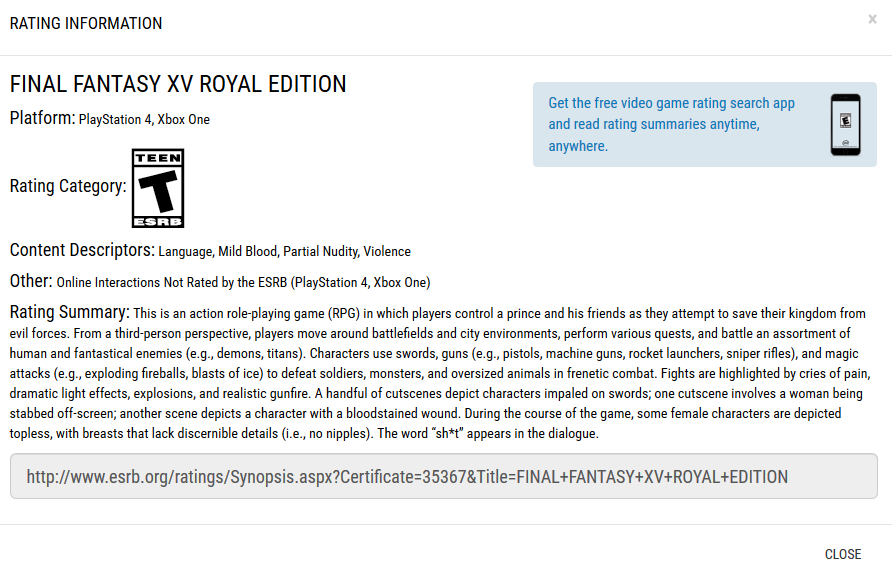Click the RATING INFORMATION header
Viewport: 892px width, 577px height.
click(x=86, y=23)
